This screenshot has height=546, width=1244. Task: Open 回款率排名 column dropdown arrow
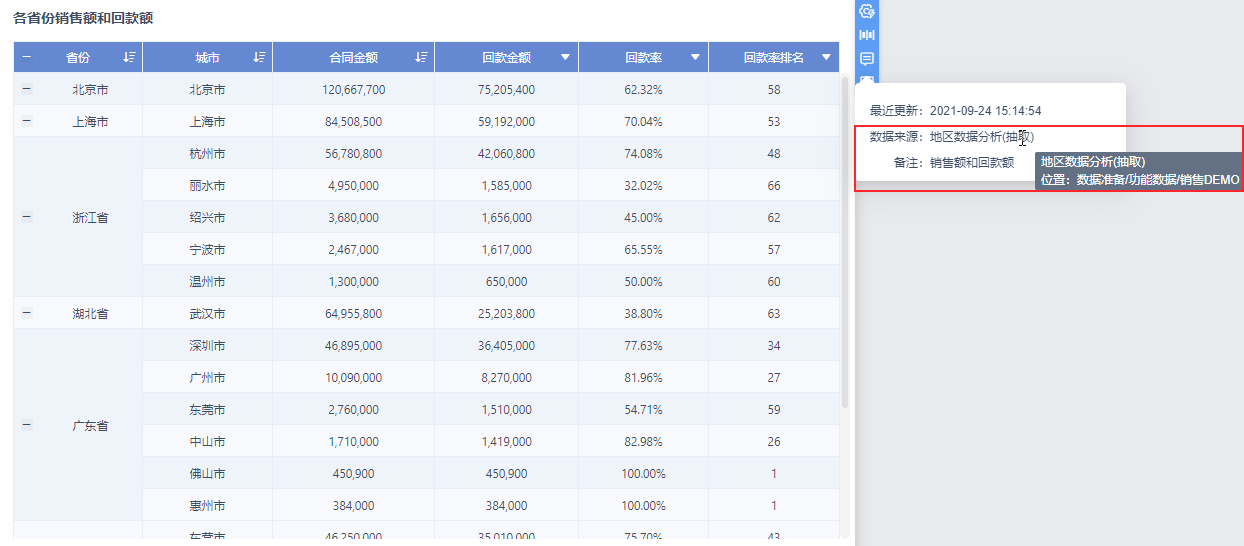[x=826, y=57]
